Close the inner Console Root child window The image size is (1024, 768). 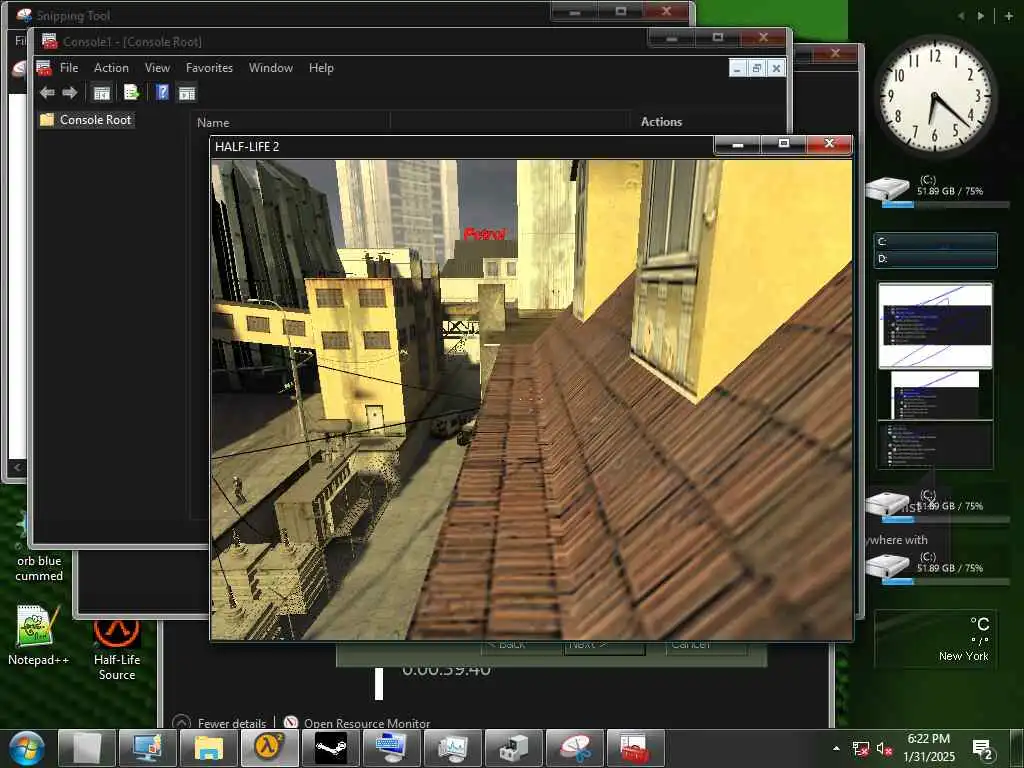776,68
